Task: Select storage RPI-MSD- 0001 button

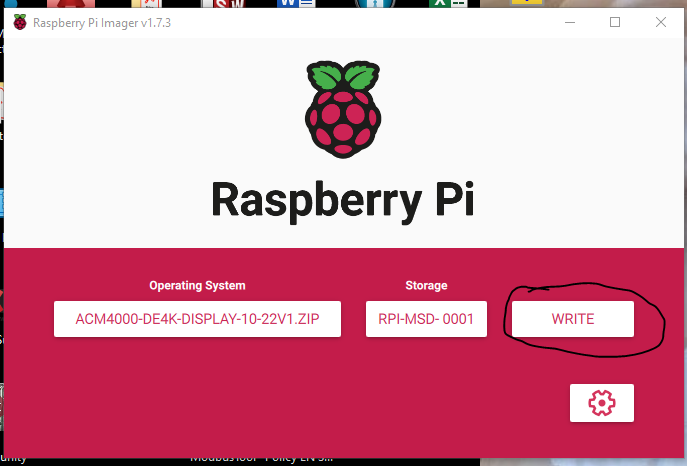Action: 426,319
